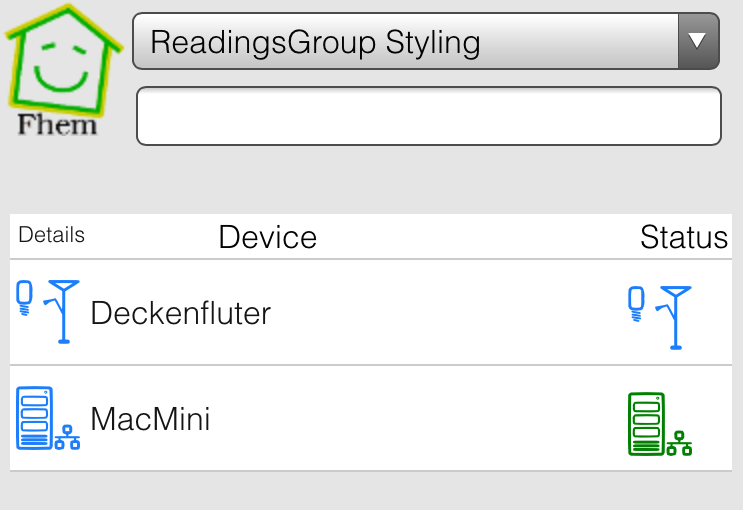Click the Details column header
743x510 pixels.
(x=51, y=235)
